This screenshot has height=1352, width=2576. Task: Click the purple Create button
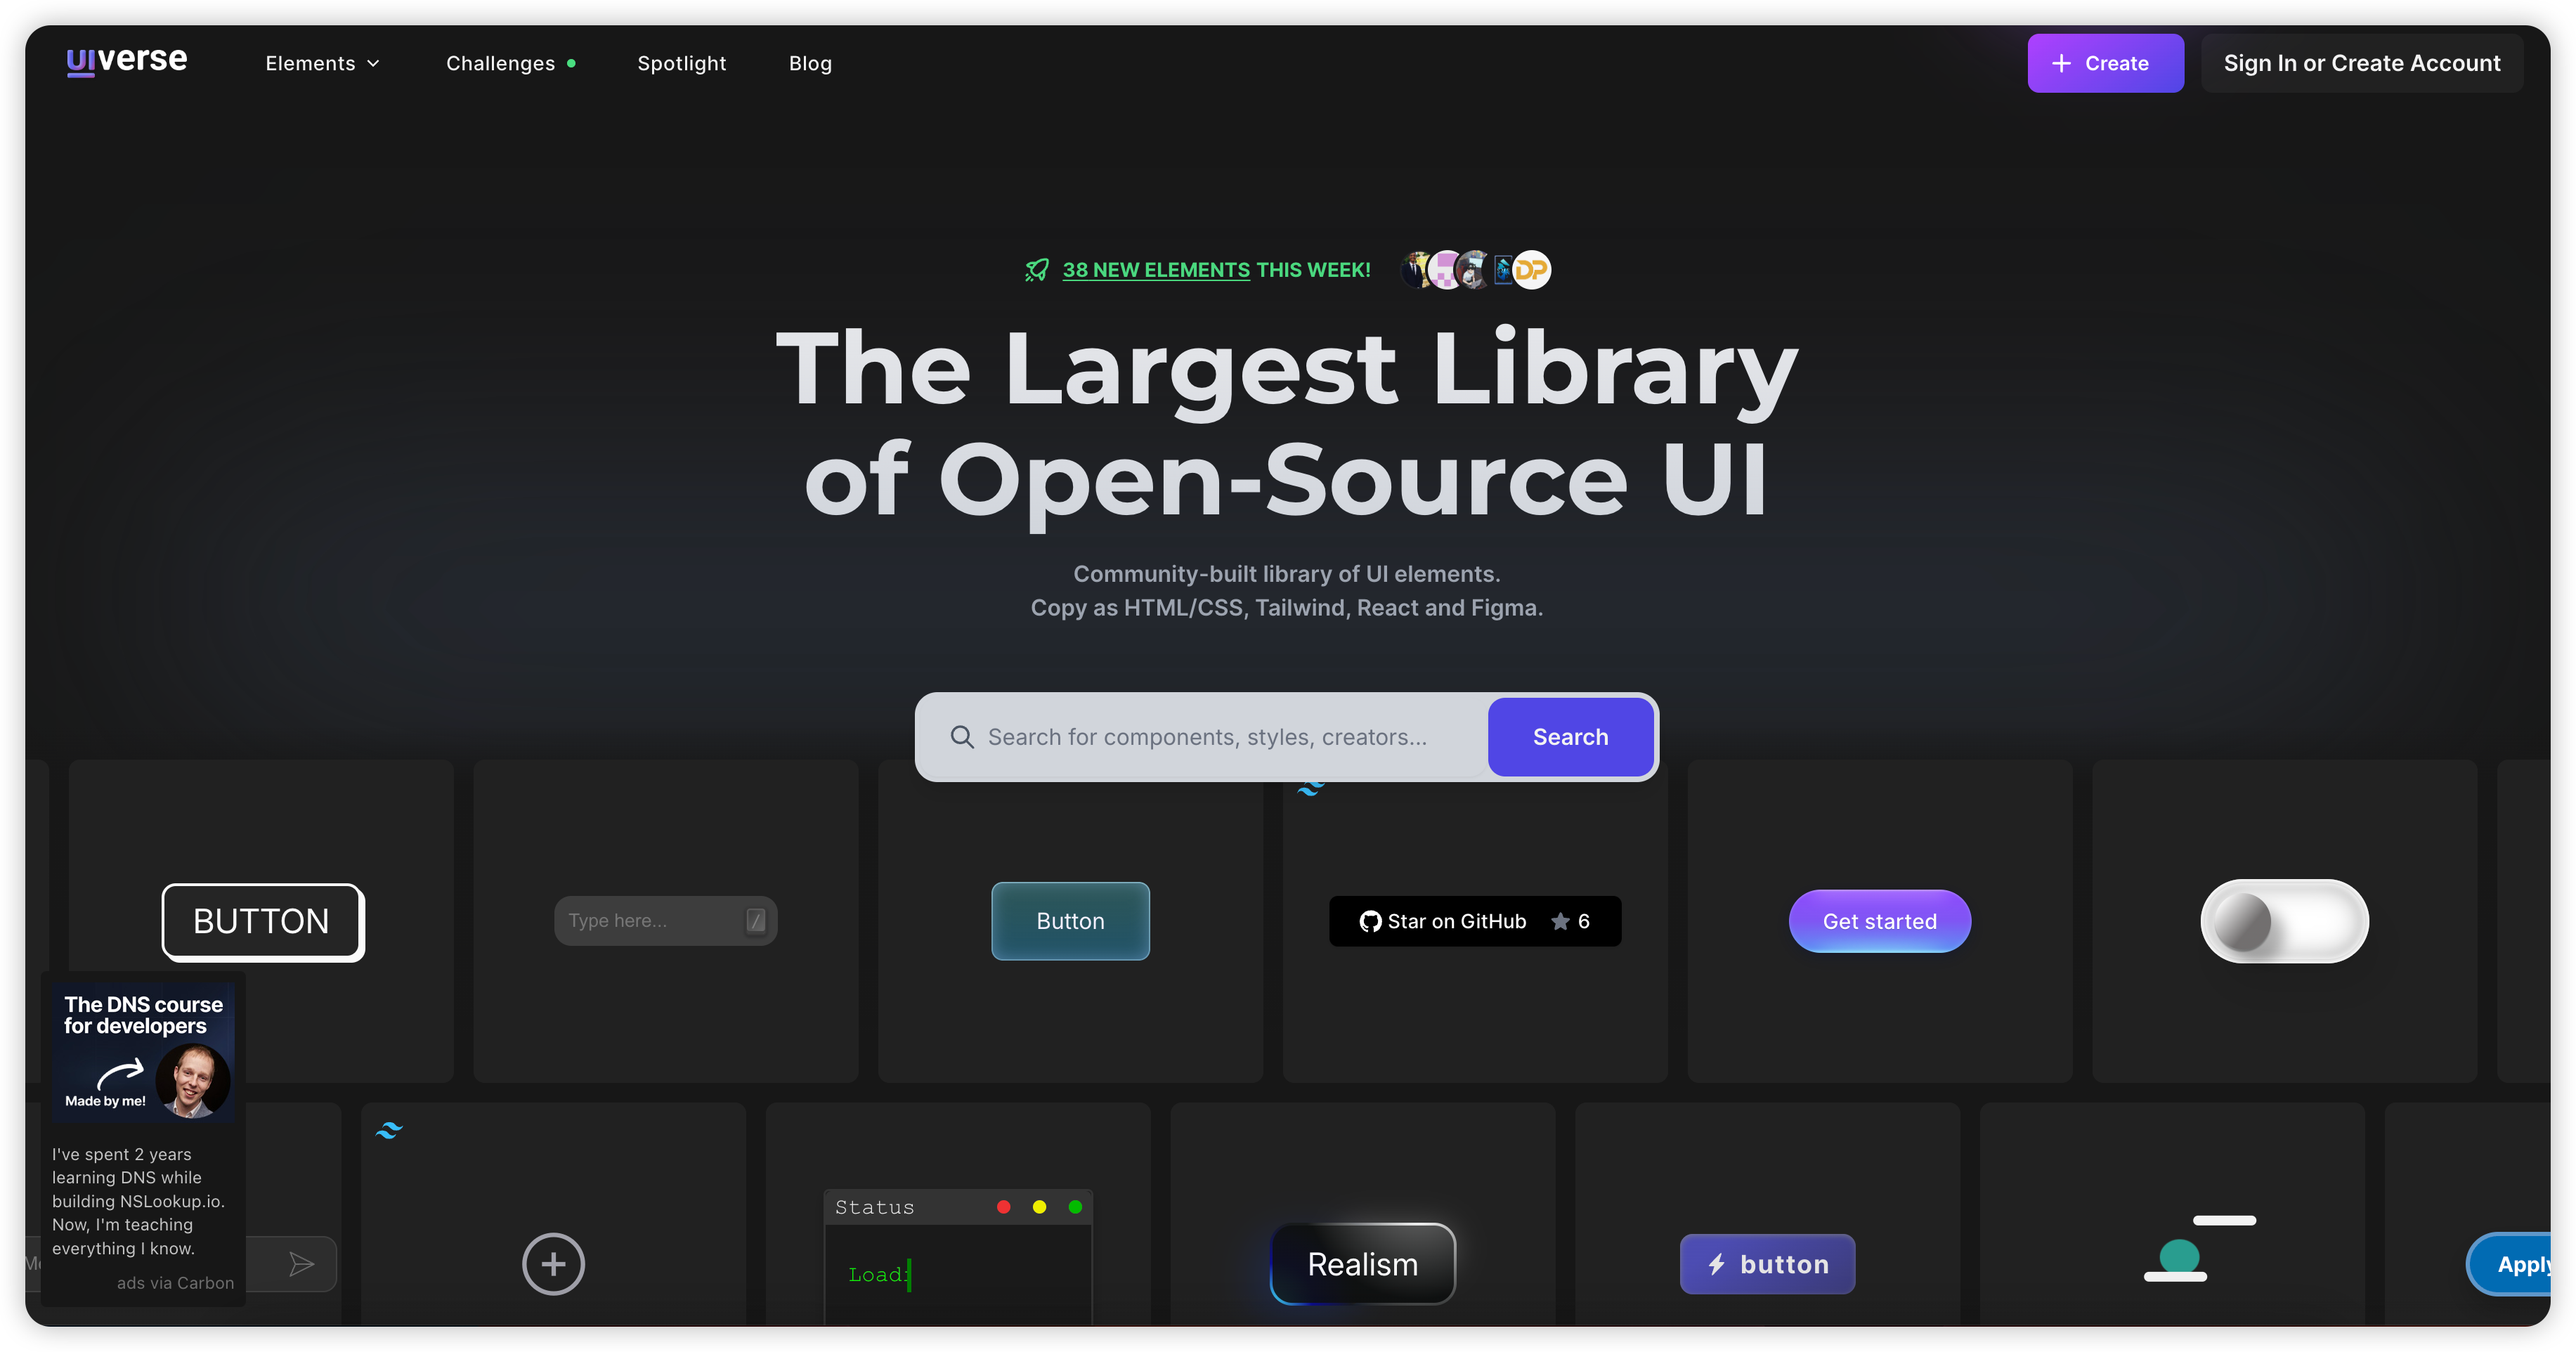click(2105, 63)
